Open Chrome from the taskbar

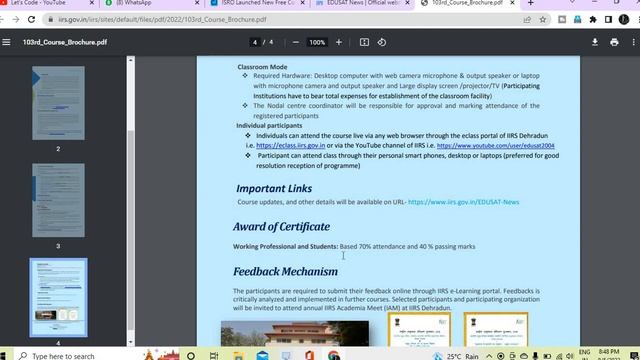[x=333, y=356]
